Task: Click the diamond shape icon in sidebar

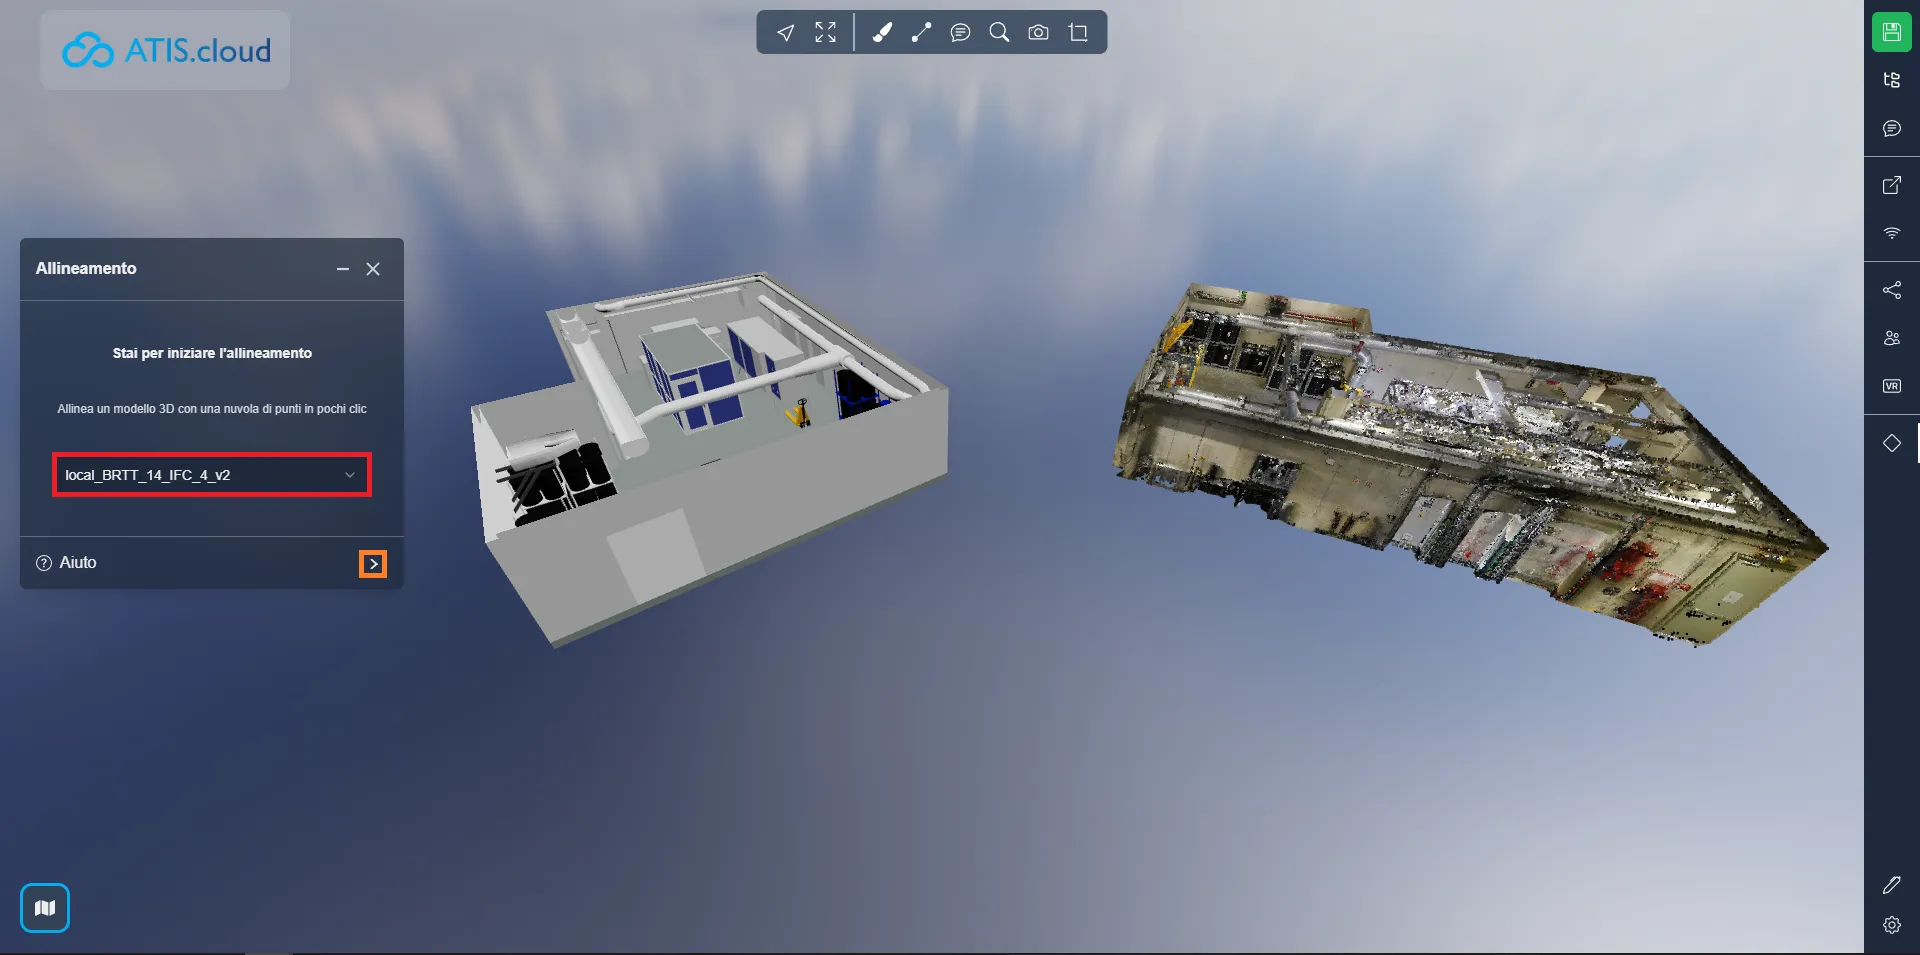Action: pyautogui.click(x=1892, y=443)
